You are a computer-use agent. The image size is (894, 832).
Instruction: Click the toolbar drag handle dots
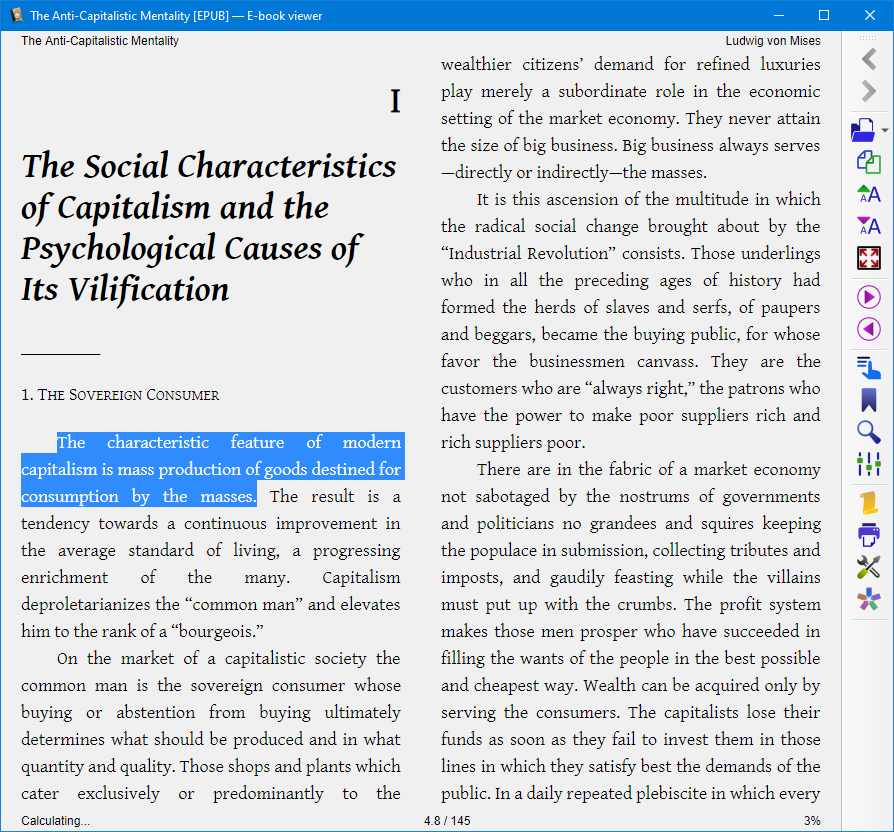coord(868,38)
